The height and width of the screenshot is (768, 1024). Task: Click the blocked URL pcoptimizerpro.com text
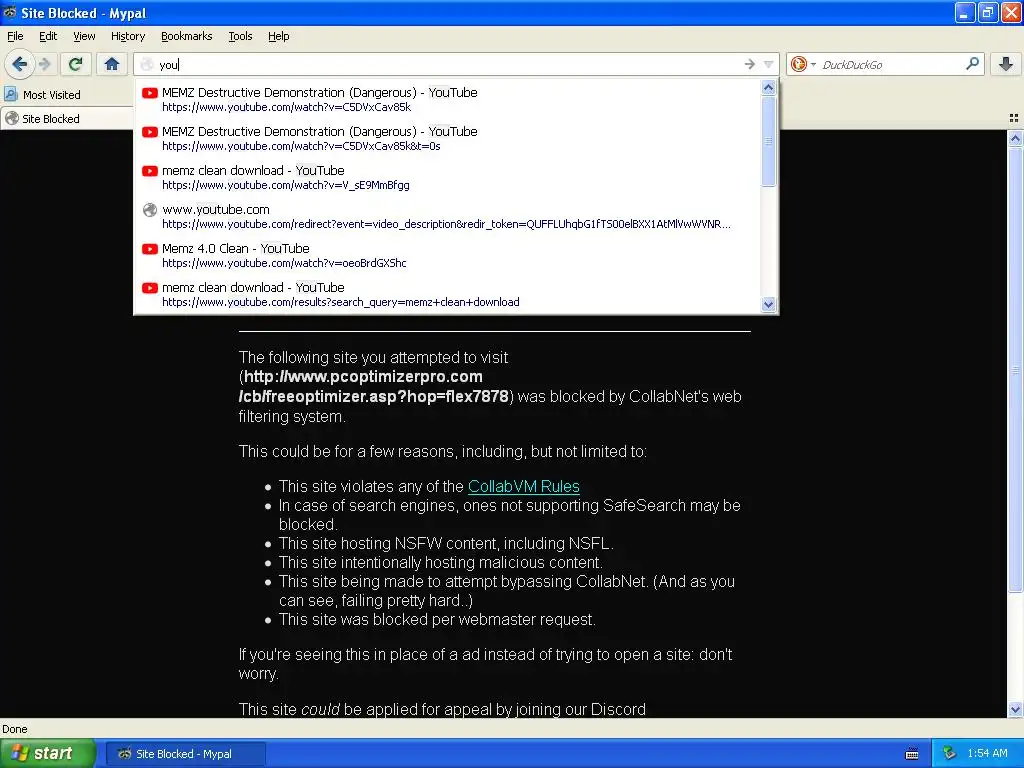[374, 387]
